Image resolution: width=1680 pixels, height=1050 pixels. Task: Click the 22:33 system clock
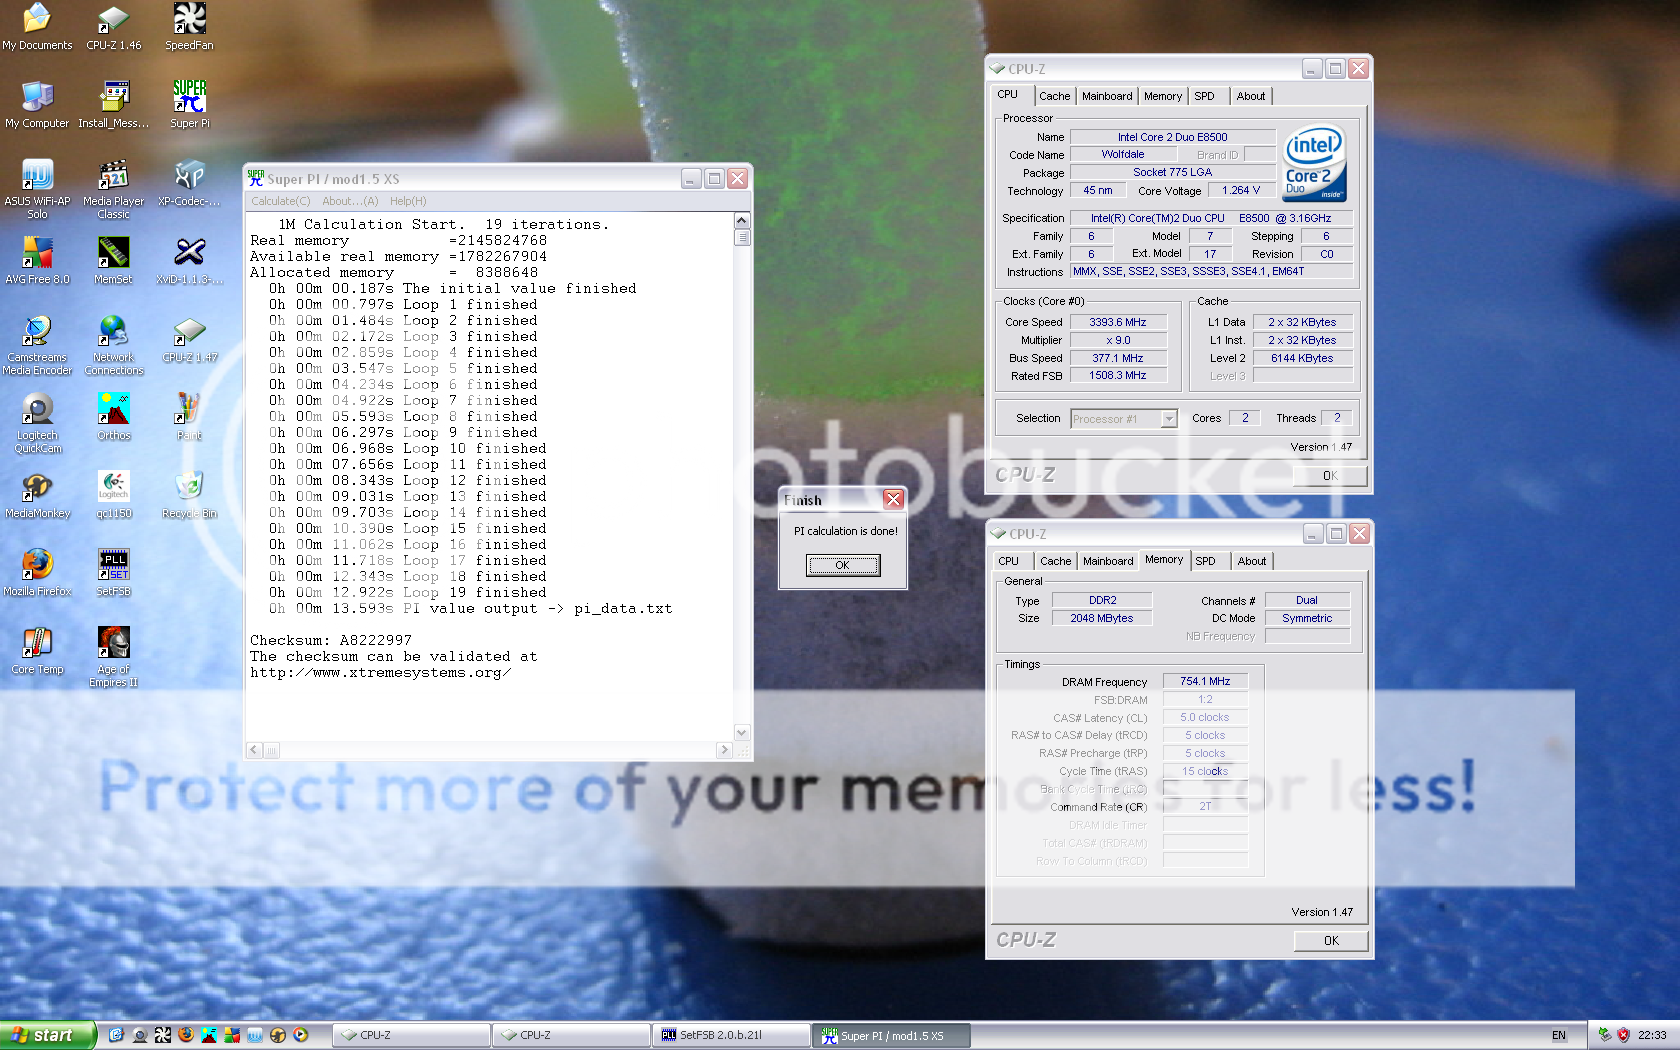pyautogui.click(x=1652, y=1035)
